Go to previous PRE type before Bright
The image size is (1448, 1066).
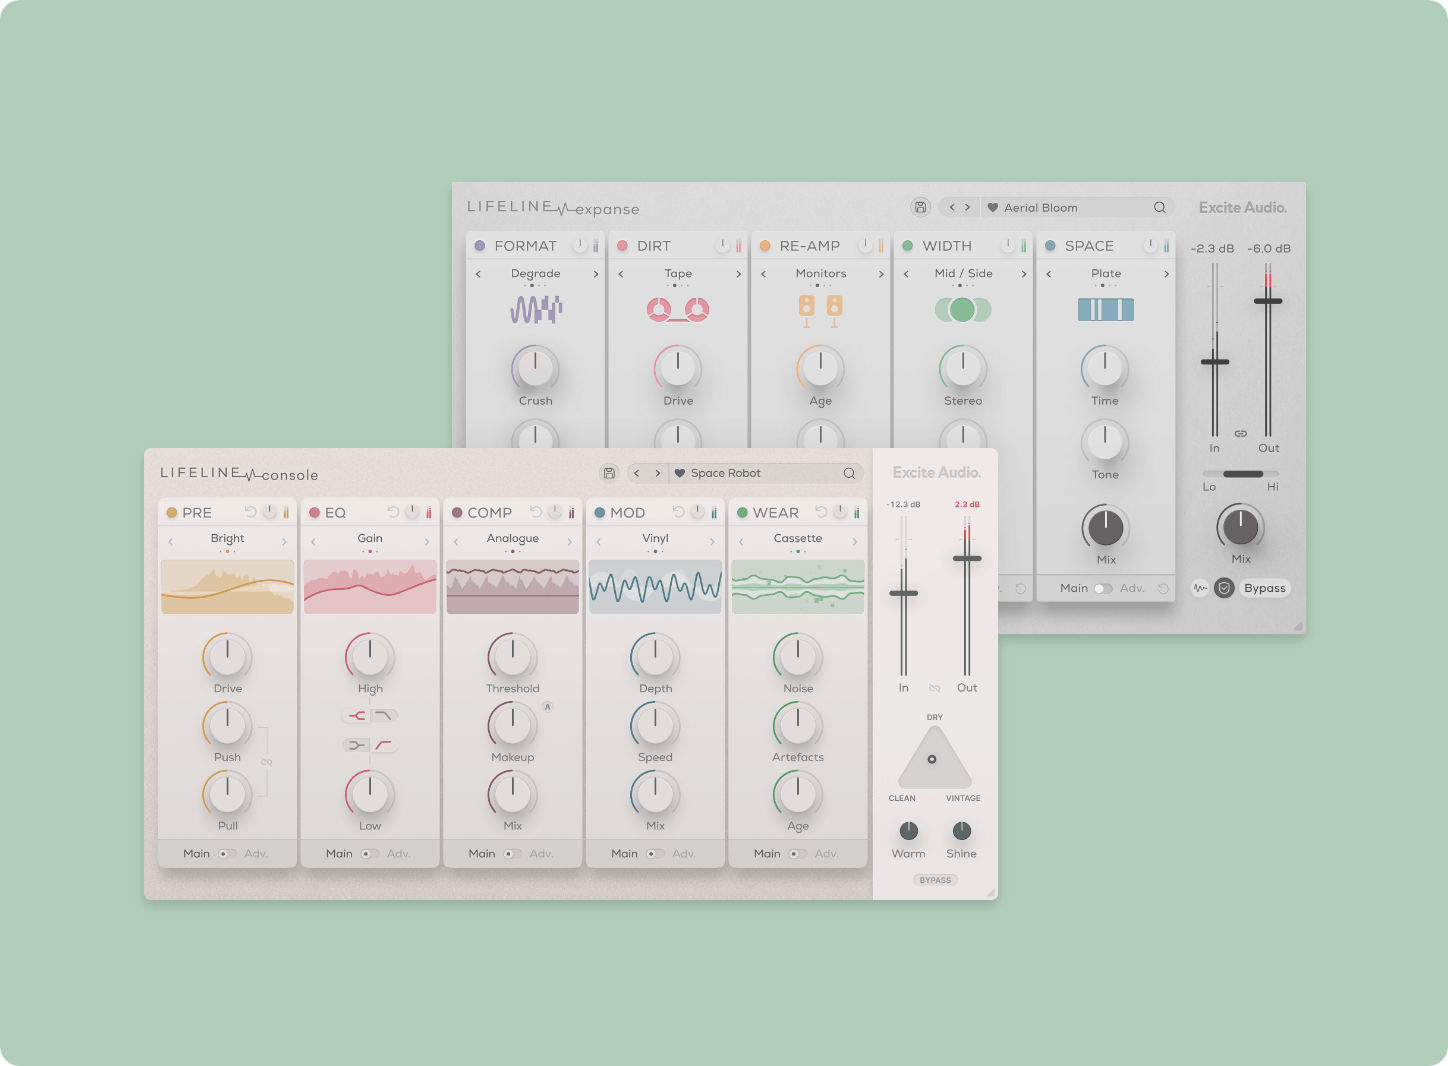pyautogui.click(x=171, y=541)
